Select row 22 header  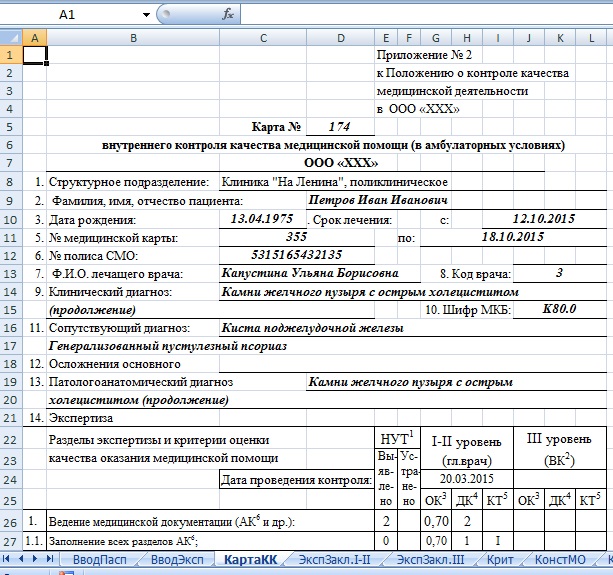click(x=11, y=440)
